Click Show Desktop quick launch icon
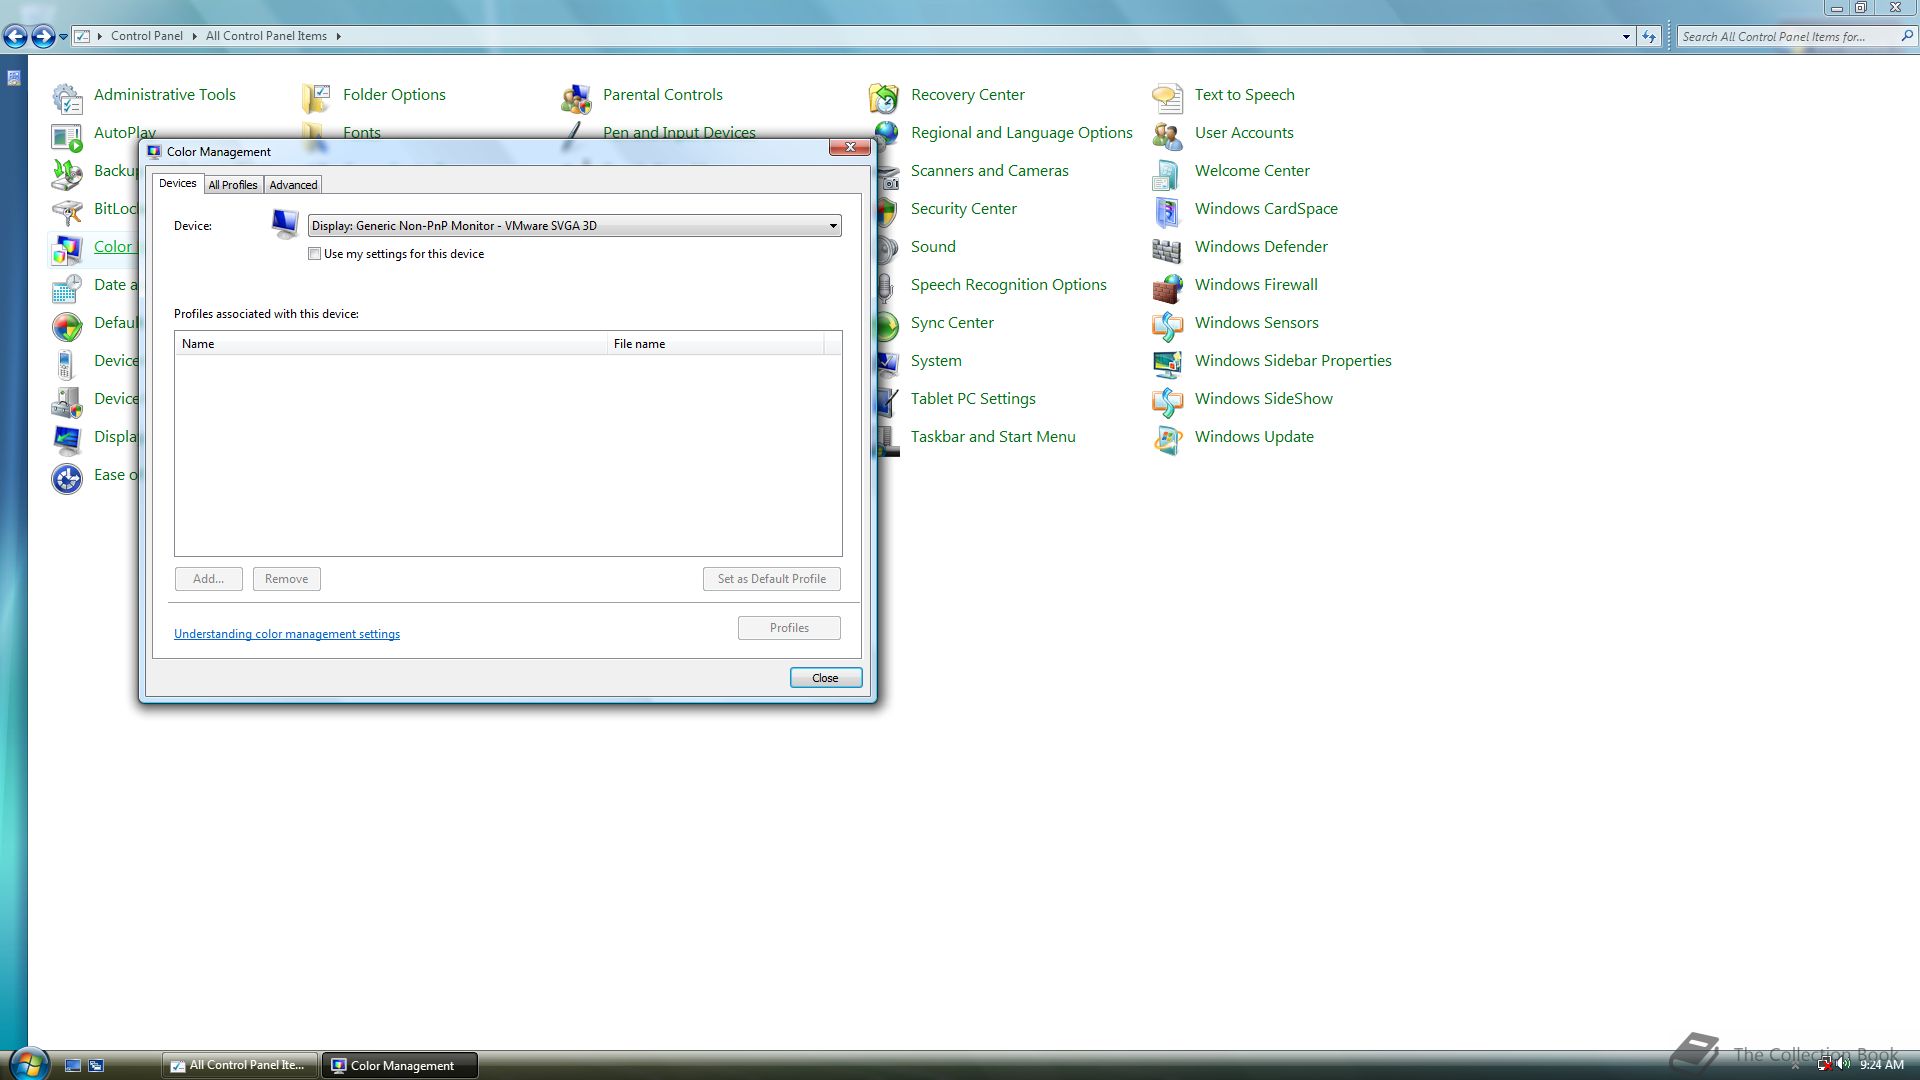Image resolution: width=1920 pixels, height=1080 pixels. pyautogui.click(x=73, y=1066)
